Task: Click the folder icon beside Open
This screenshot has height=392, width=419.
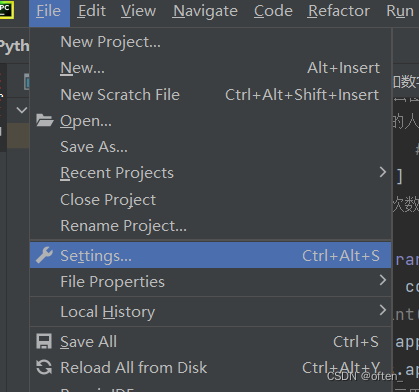Action: pyautogui.click(x=45, y=121)
